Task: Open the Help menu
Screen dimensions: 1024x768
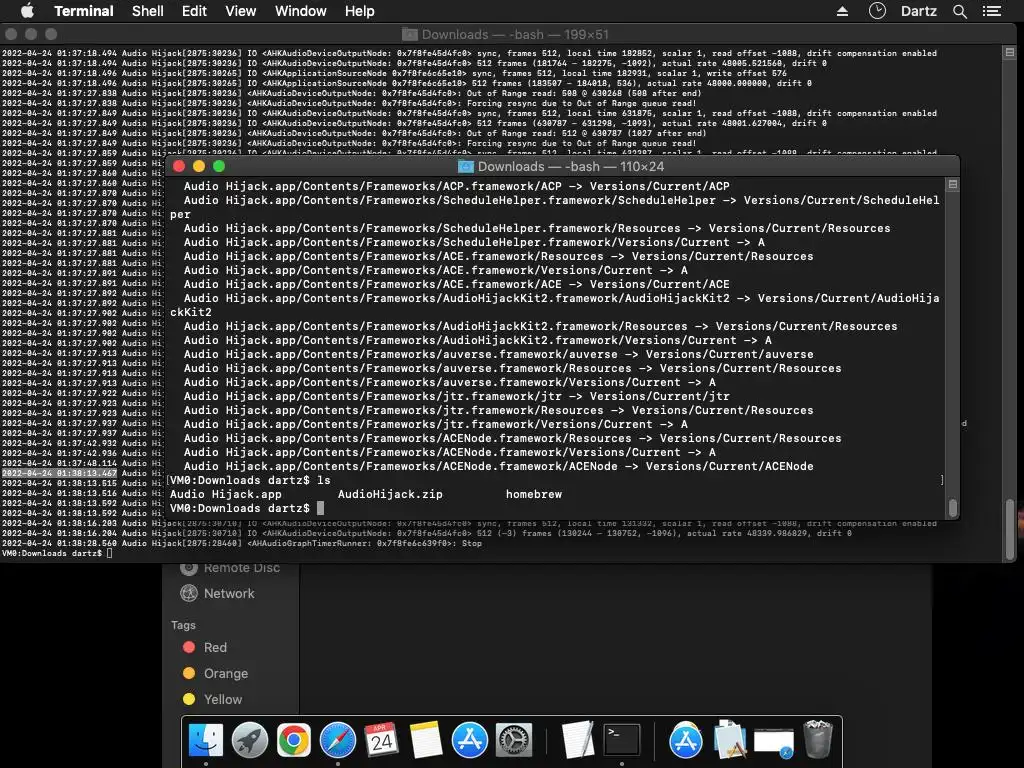Action: coord(359,11)
